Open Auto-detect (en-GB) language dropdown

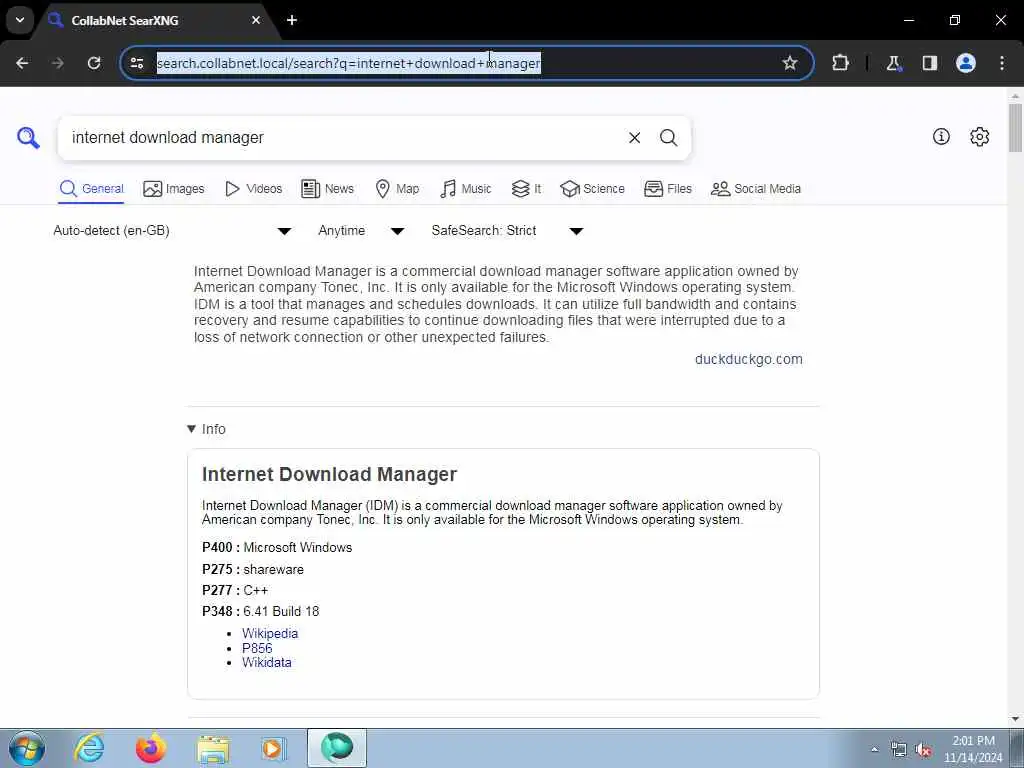tap(172, 231)
